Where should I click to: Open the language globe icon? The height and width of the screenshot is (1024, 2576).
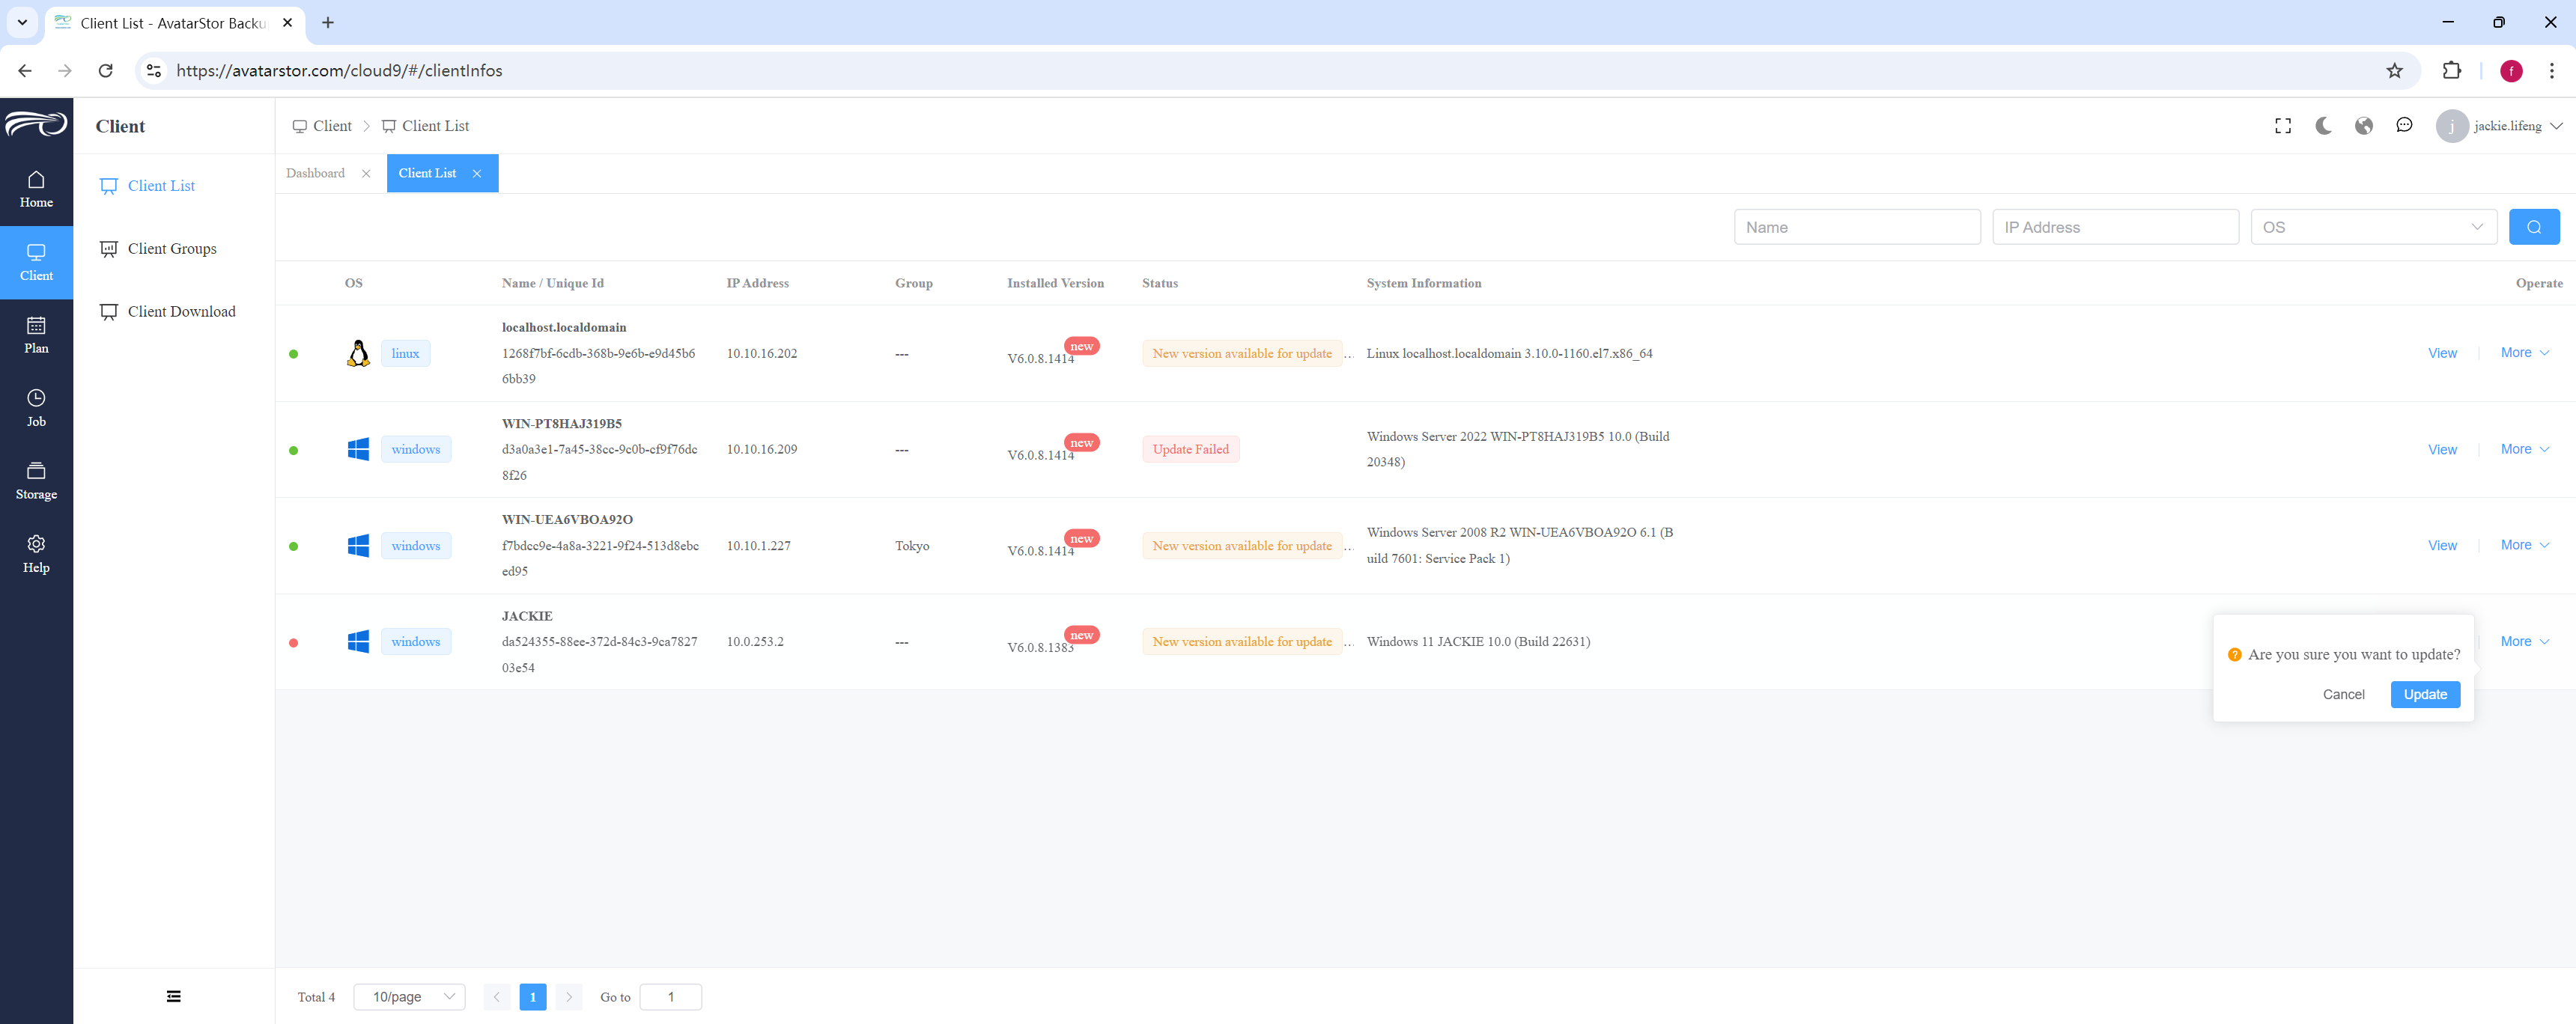point(2364,126)
